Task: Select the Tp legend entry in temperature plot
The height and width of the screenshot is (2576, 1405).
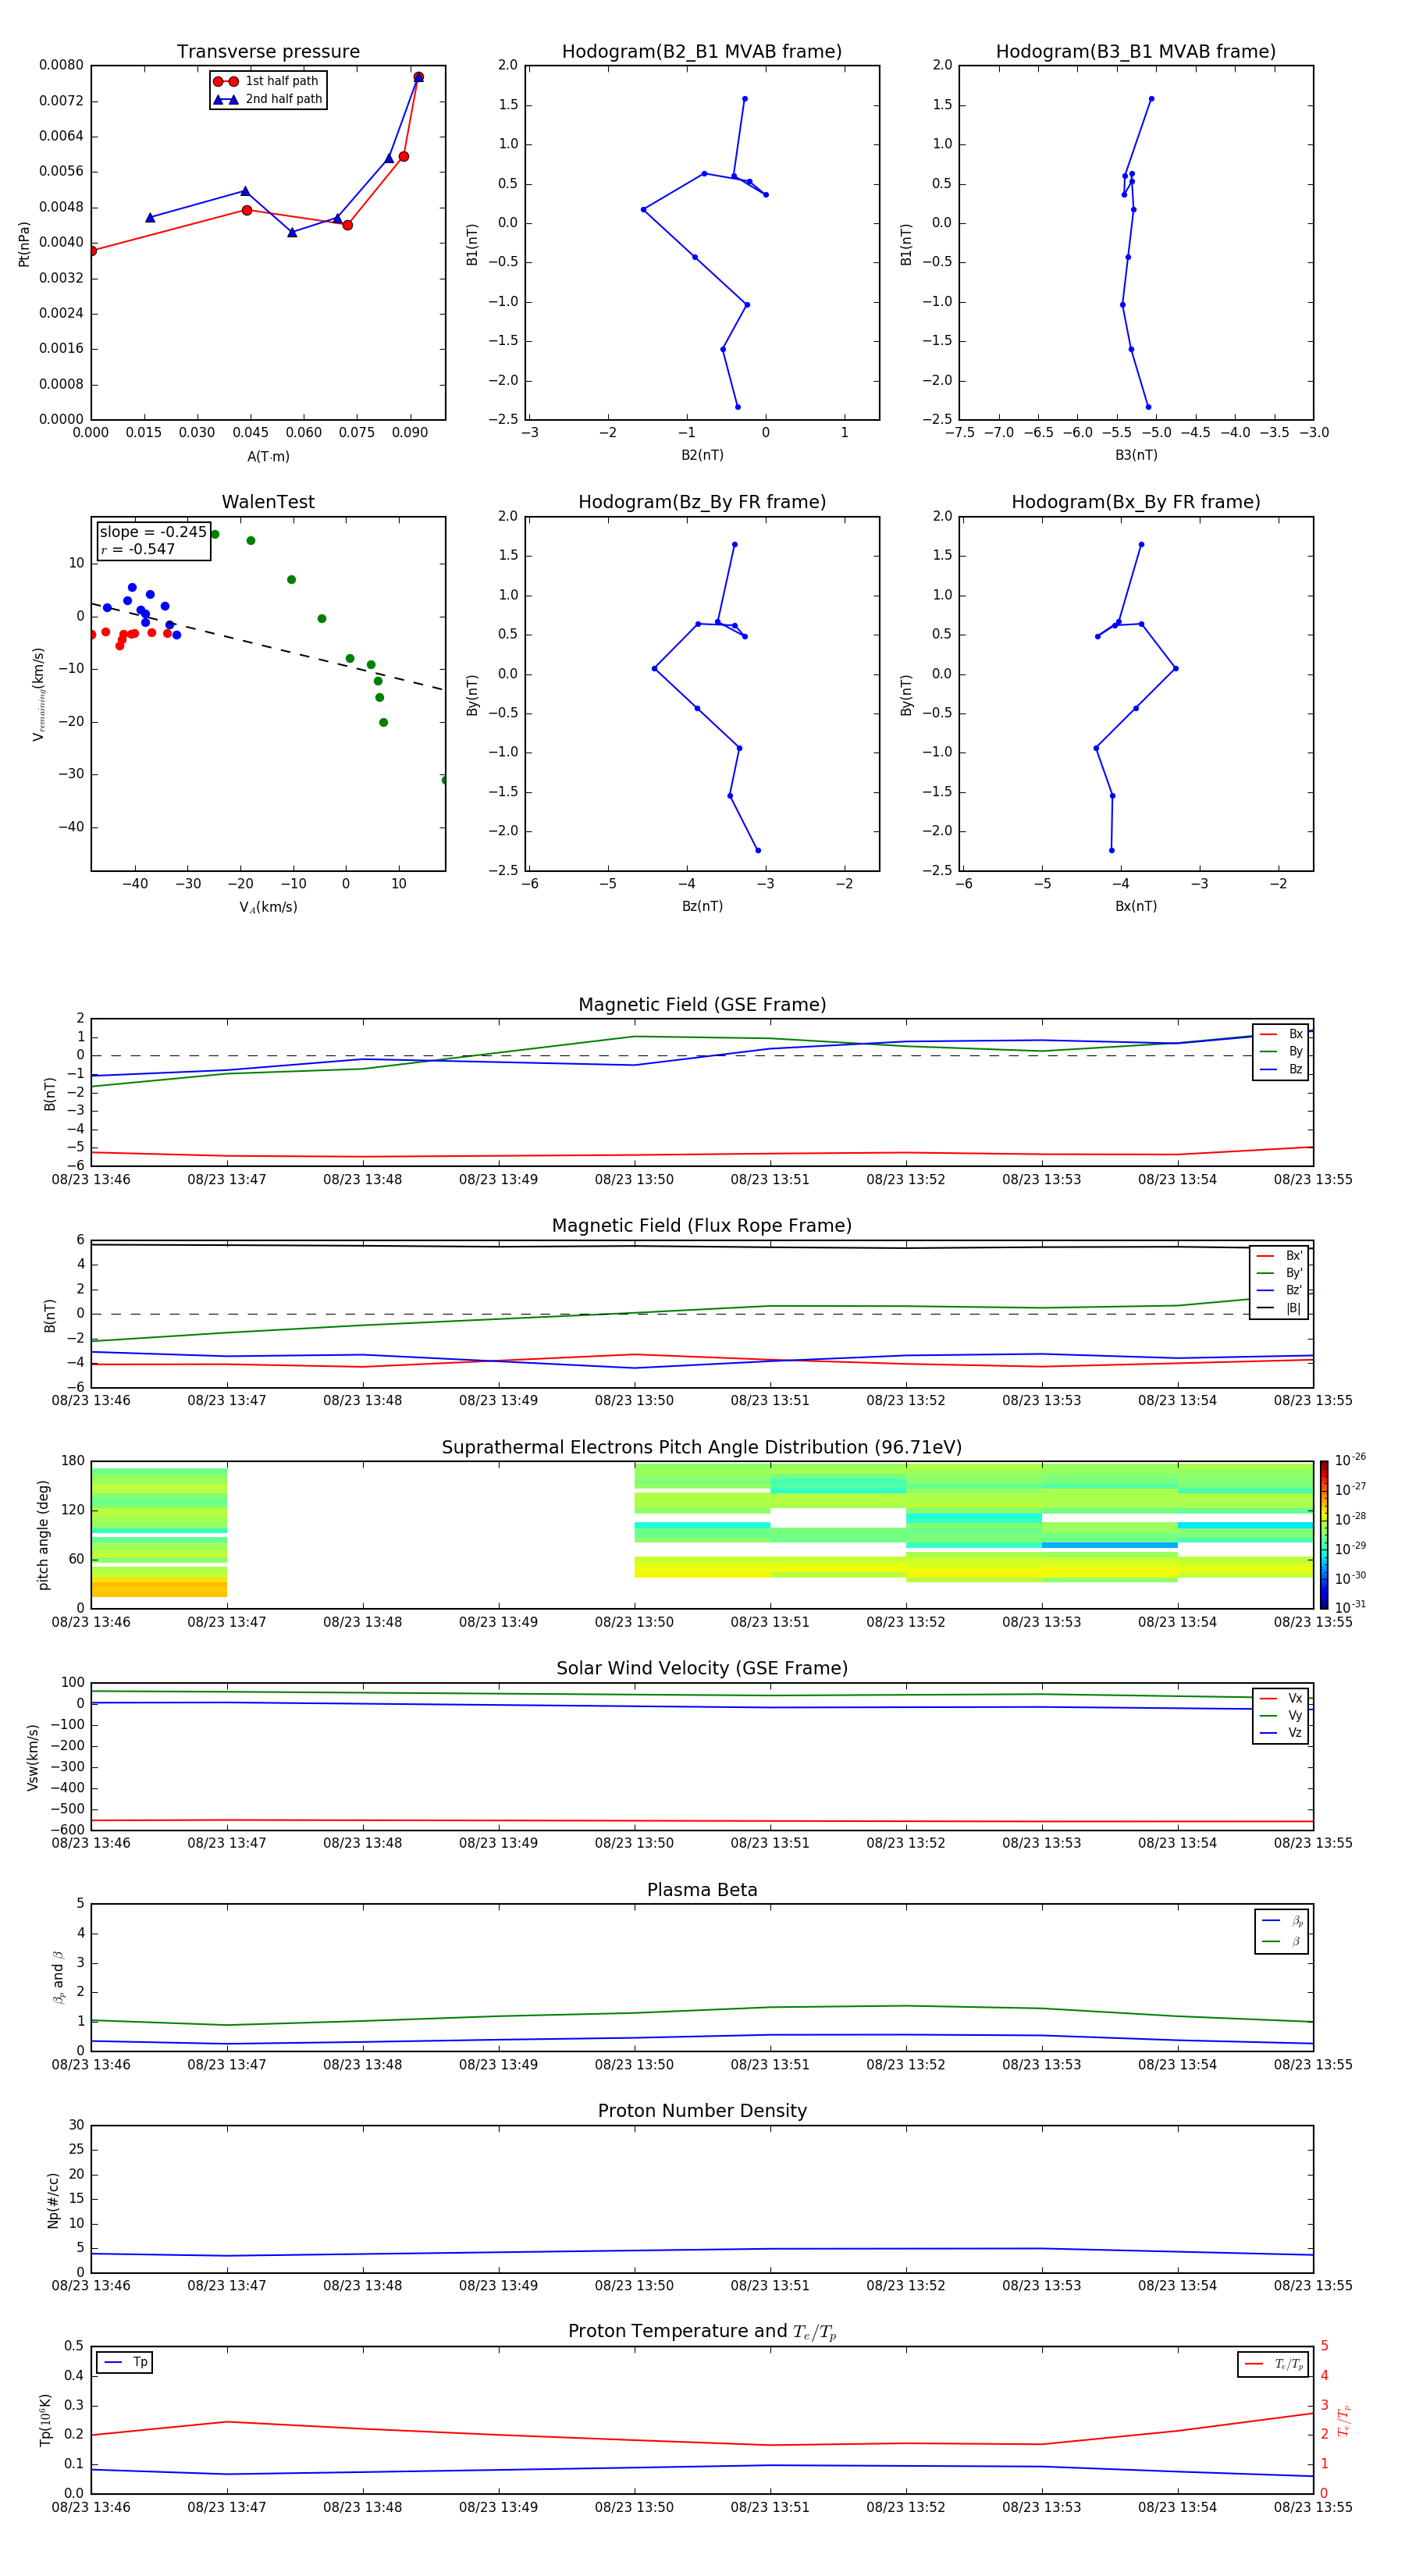Action: point(126,2363)
